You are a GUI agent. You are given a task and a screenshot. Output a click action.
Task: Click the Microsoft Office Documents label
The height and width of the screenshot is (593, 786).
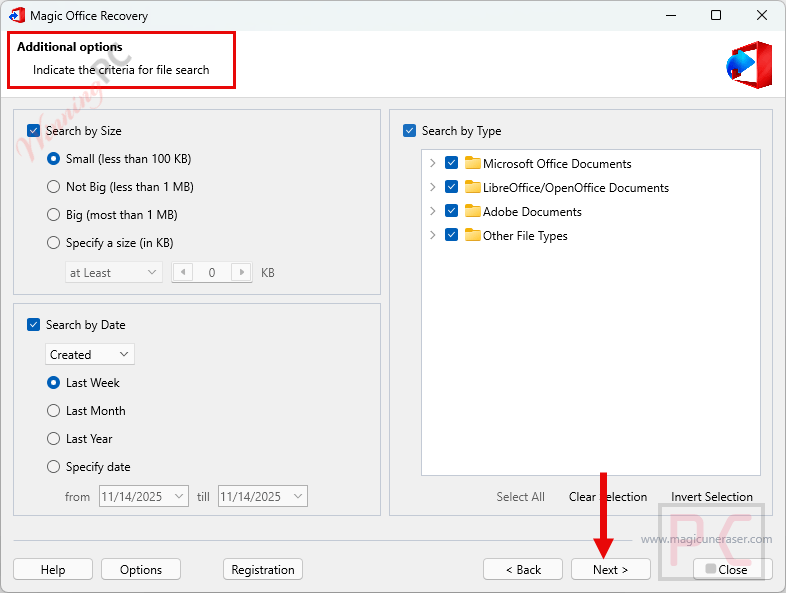557,163
